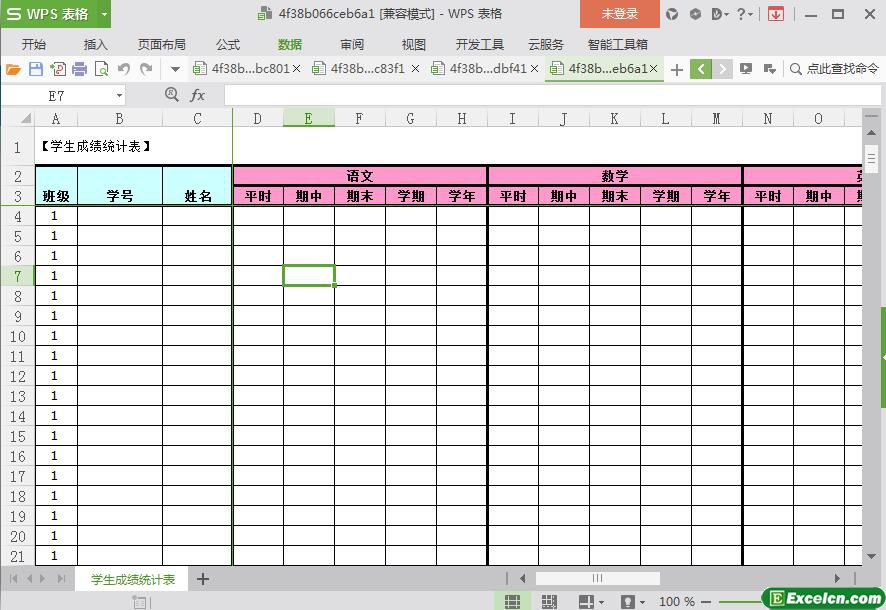Select column E header
The height and width of the screenshot is (610, 886).
[x=309, y=118]
